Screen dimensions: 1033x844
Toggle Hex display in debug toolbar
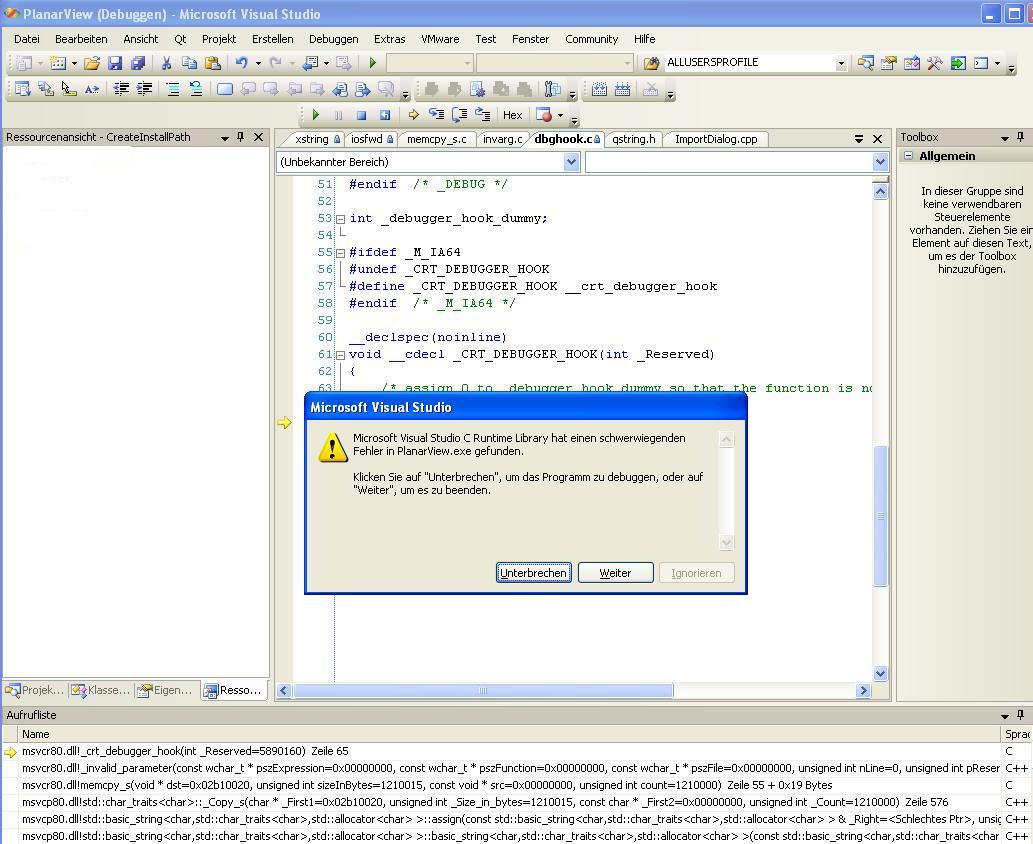coord(513,115)
